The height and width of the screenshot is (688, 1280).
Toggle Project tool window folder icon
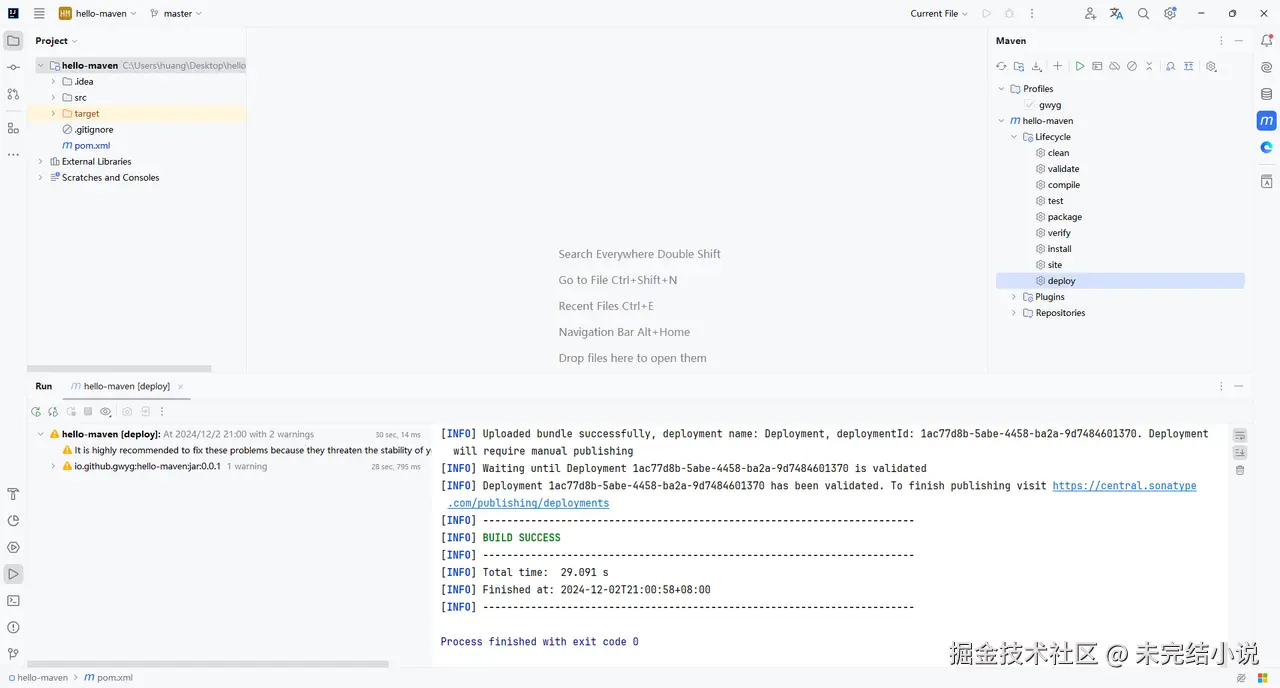pos(13,41)
